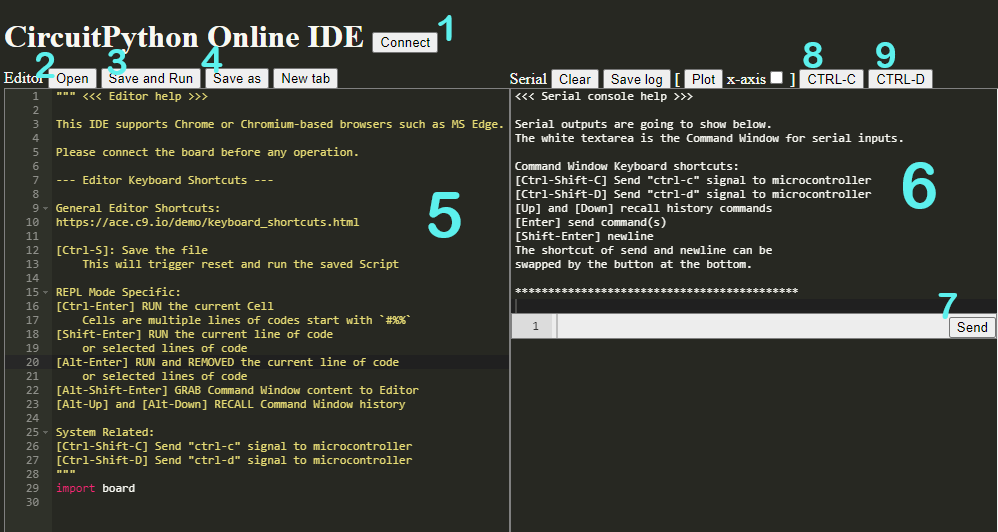Image resolution: width=998 pixels, height=532 pixels.
Task: Click '[Enter] send command(s)' console line
Action: (x=591, y=222)
